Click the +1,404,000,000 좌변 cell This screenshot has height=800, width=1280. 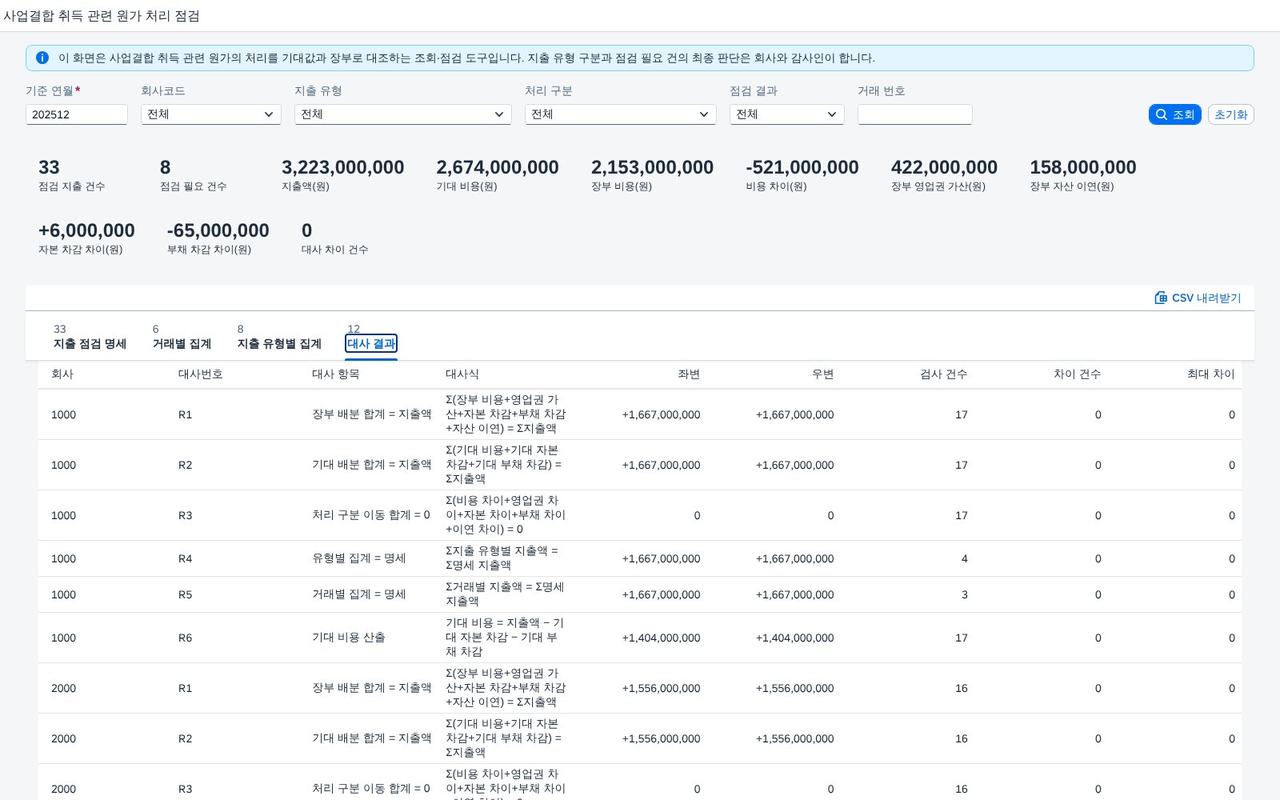pos(661,638)
